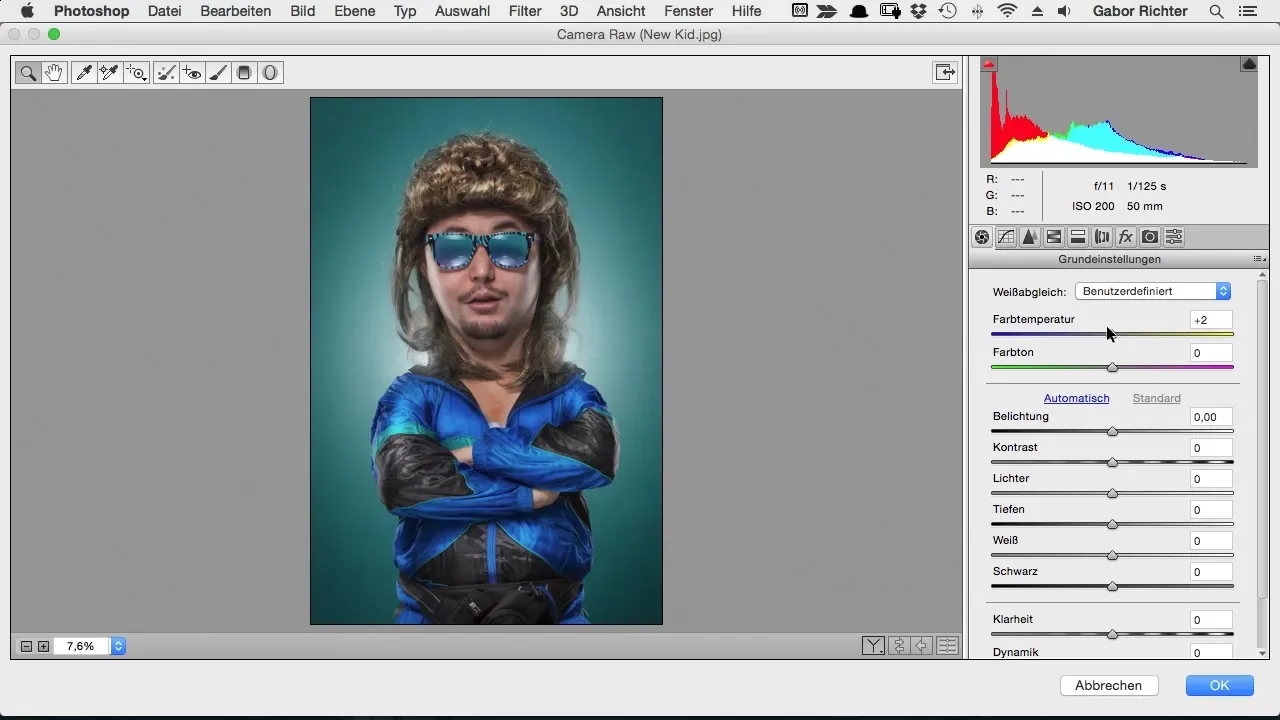Select the Spot Removal brush tool
The image size is (1280, 720).
(x=167, y=72)
